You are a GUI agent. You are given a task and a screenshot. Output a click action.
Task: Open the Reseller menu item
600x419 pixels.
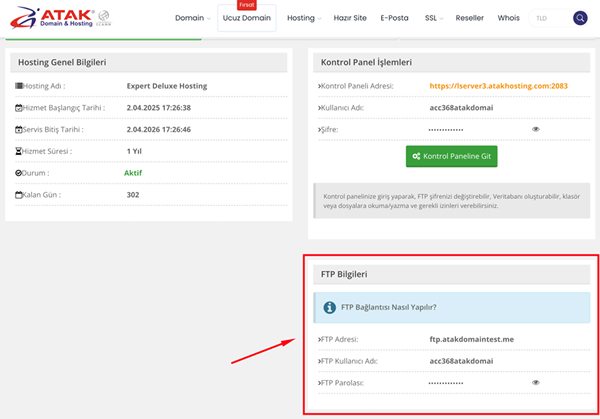coord(470,18)
